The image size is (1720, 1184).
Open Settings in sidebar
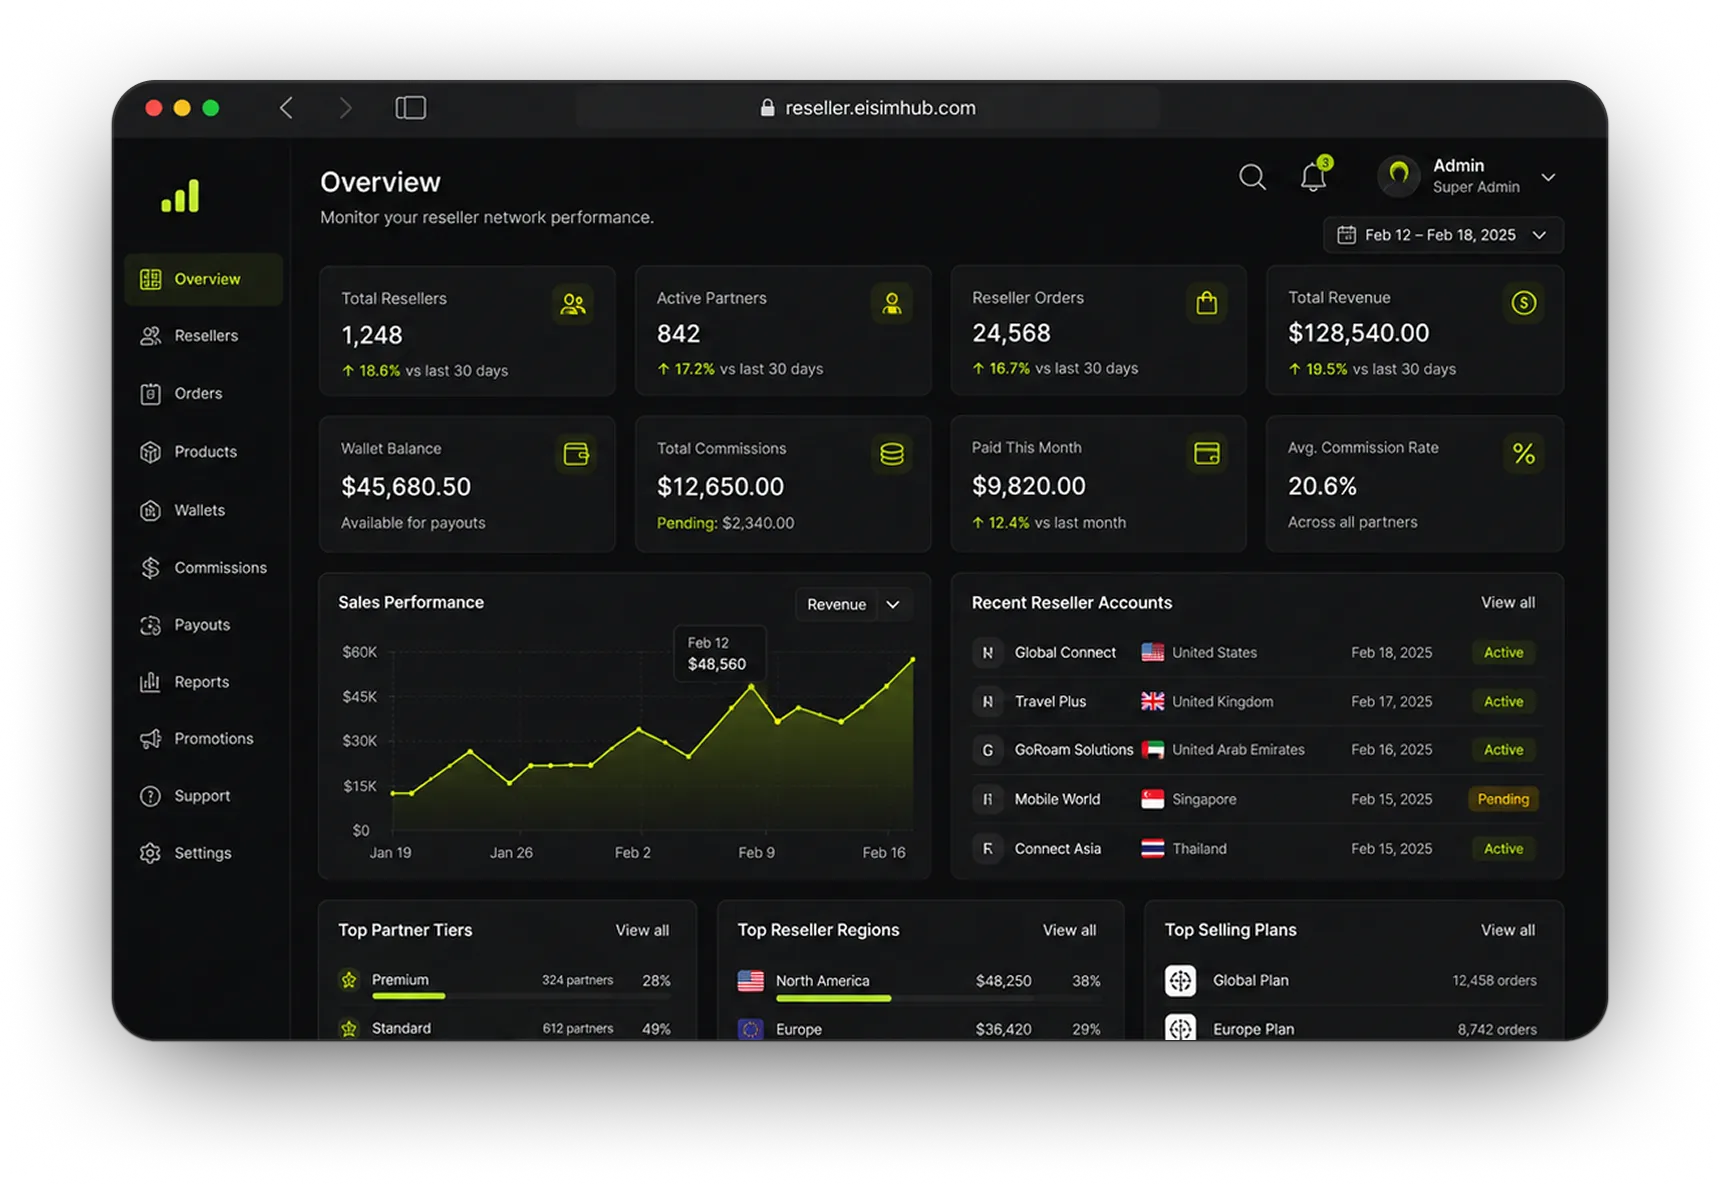[204, 853]
